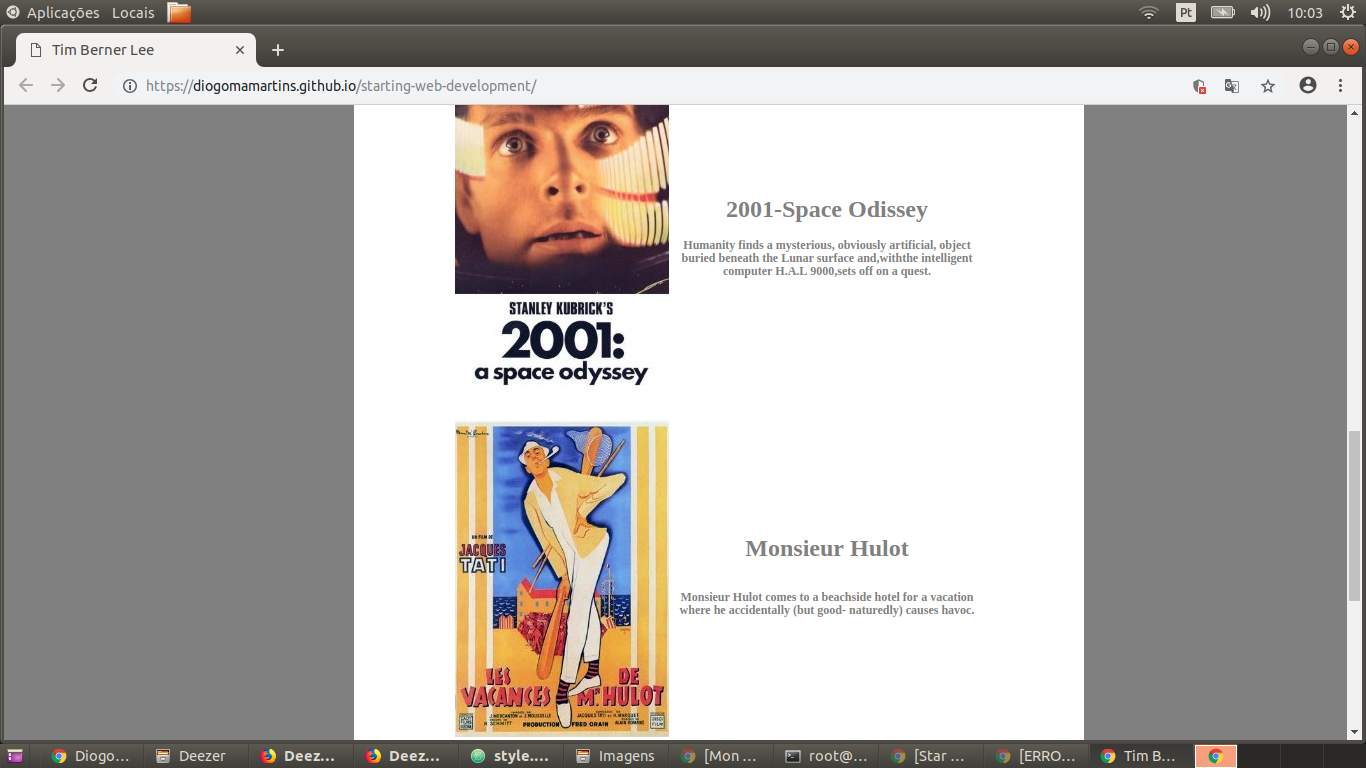This screenshot has height=768, width=1366.
Task: View site information icon in address bar
Action: 129,86
